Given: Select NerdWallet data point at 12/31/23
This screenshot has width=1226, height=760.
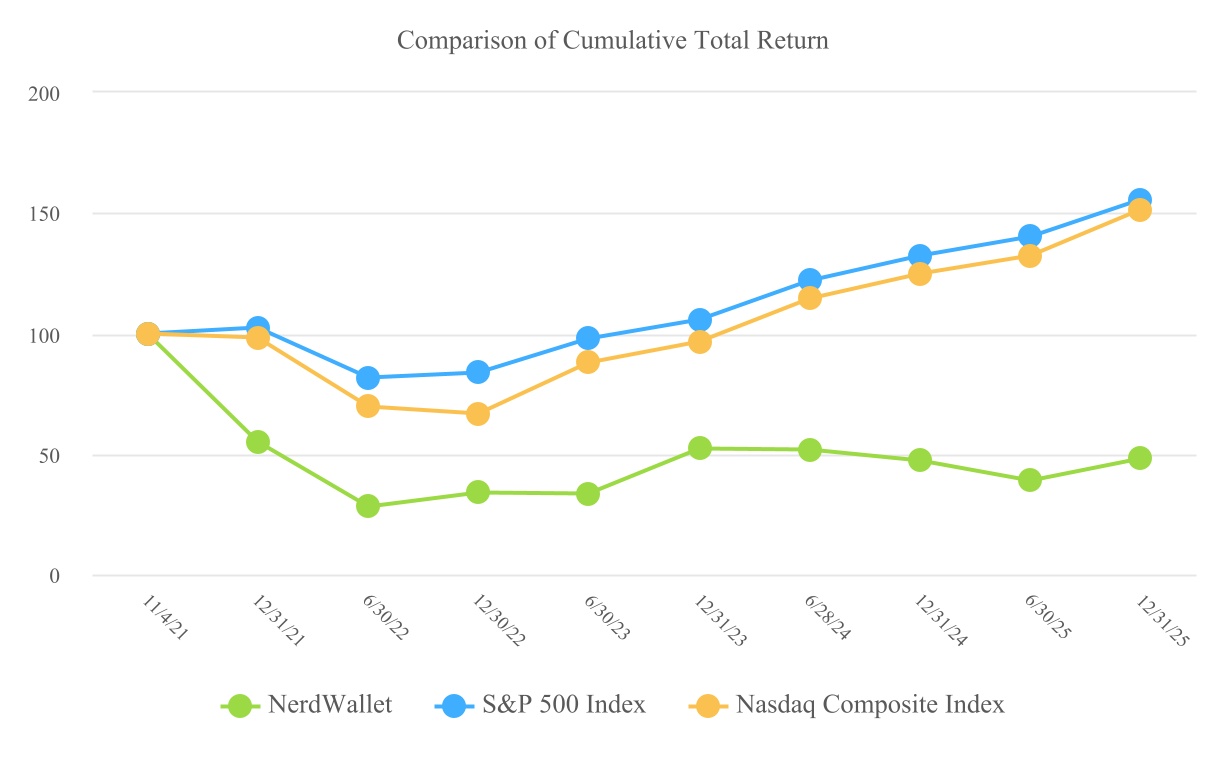Looking at the screenshot, I should coord(700,448).
